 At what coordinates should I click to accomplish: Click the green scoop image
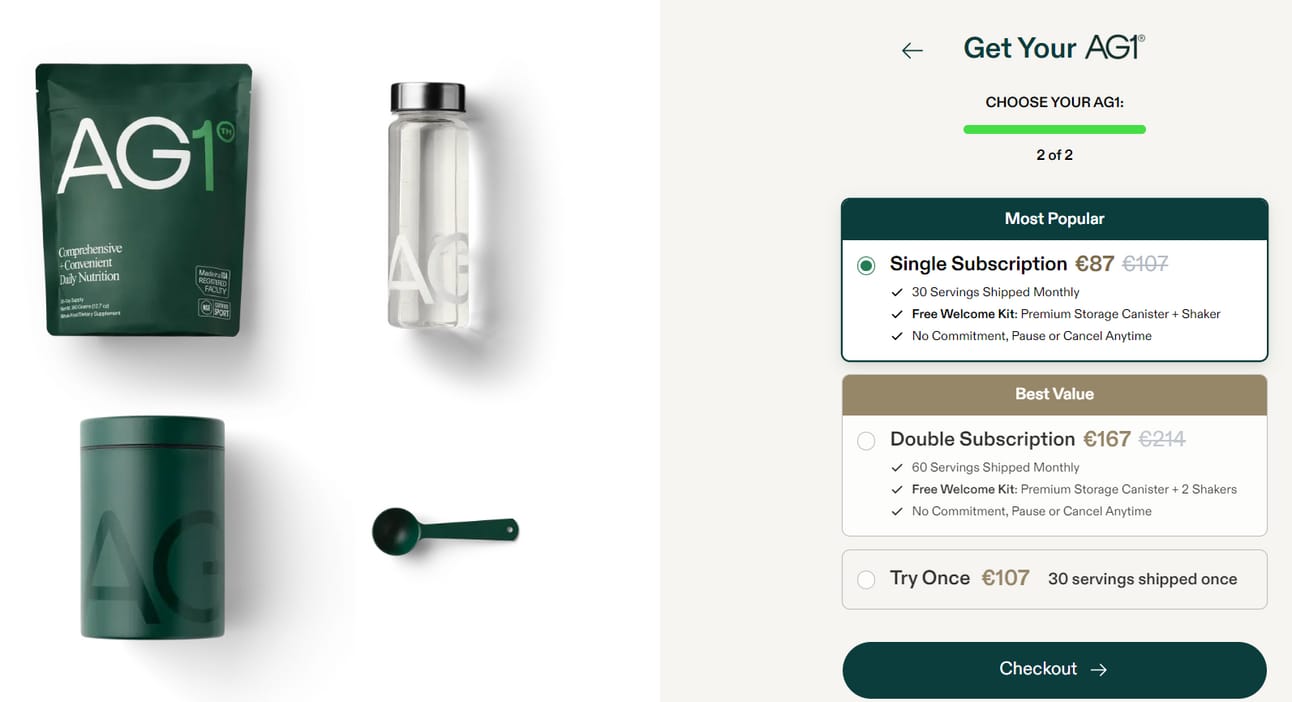point(445,529)
